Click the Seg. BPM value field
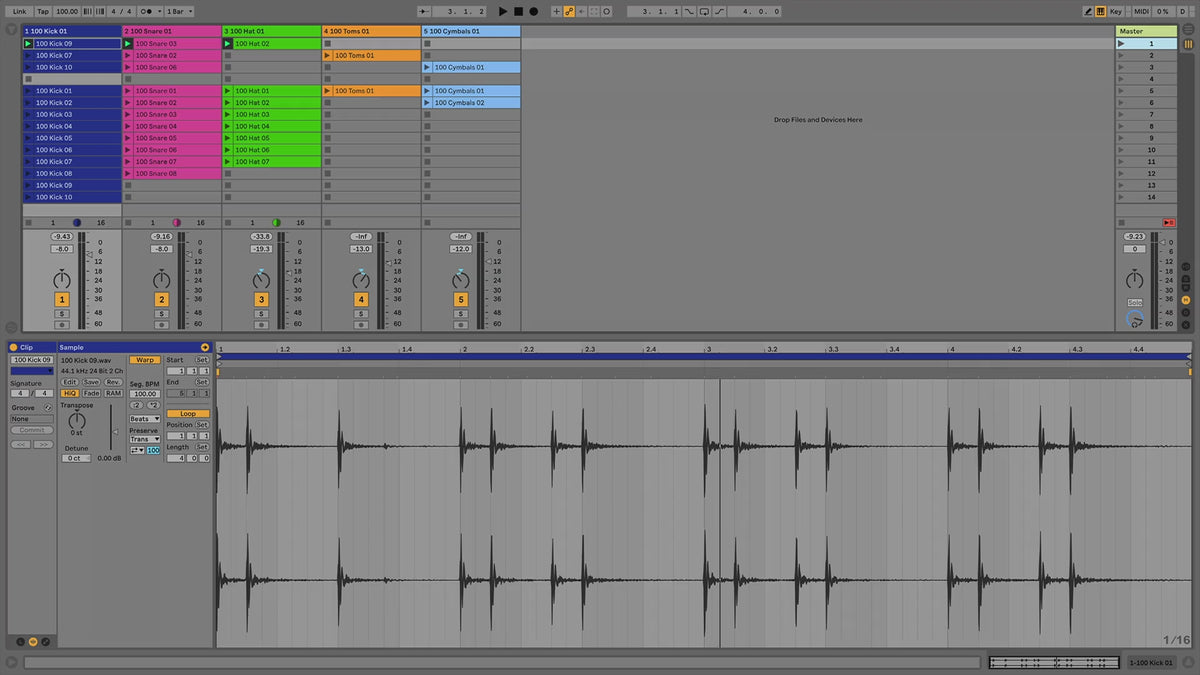The width and height of the screenshot is (1200, 675). pyautogui.click(x=145, y=394)
